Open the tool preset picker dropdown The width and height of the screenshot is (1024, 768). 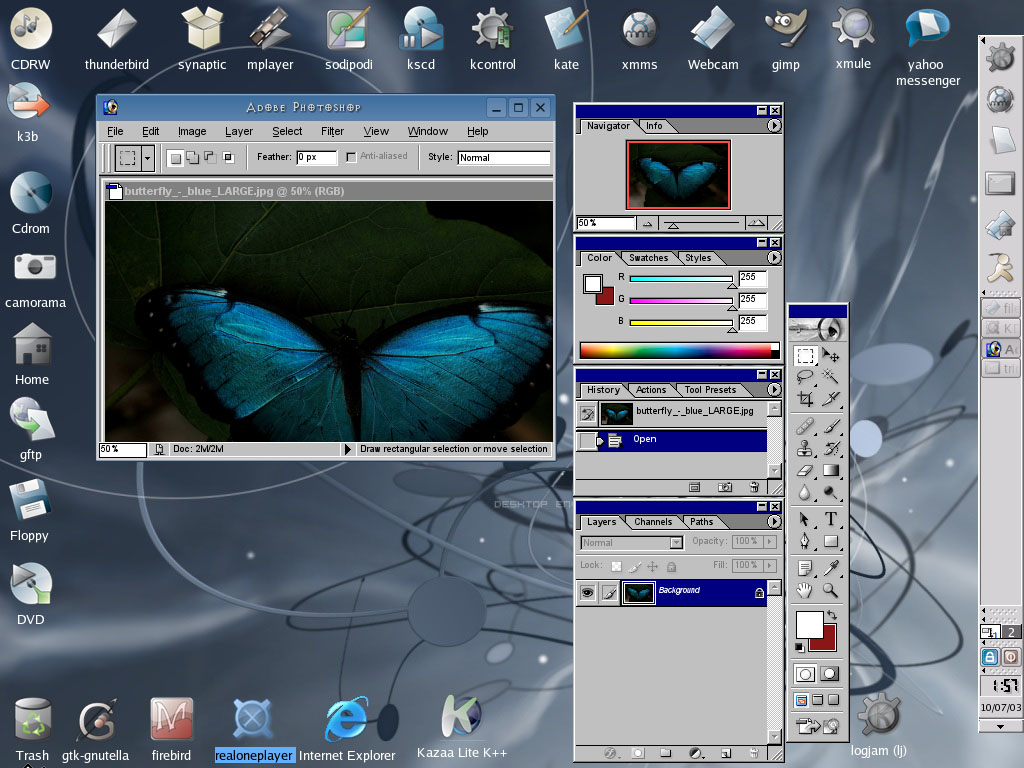point(148,157)
